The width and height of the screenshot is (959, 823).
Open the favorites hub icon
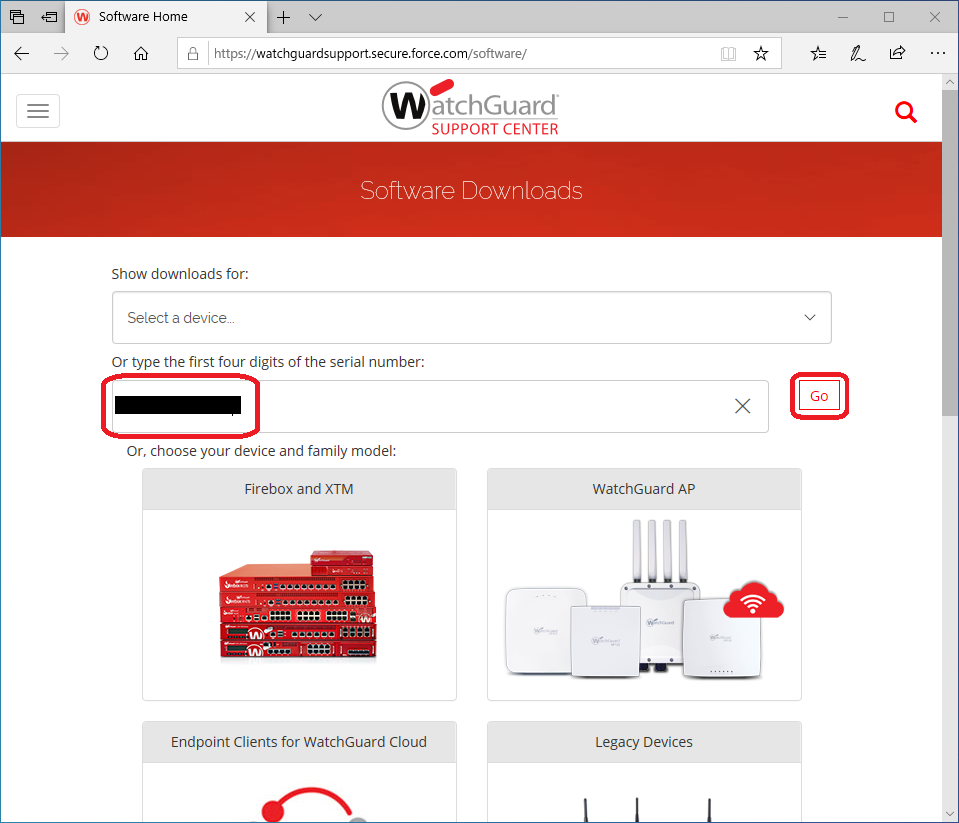tap(818, 54)
